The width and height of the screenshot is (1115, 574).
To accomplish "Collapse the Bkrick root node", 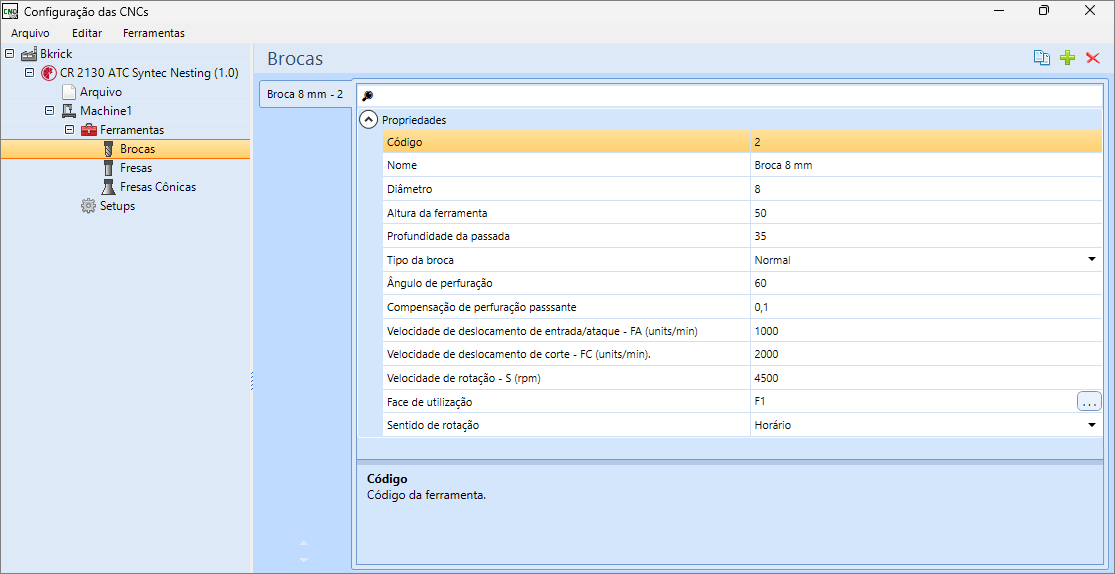I will click(x=9, y=53).
